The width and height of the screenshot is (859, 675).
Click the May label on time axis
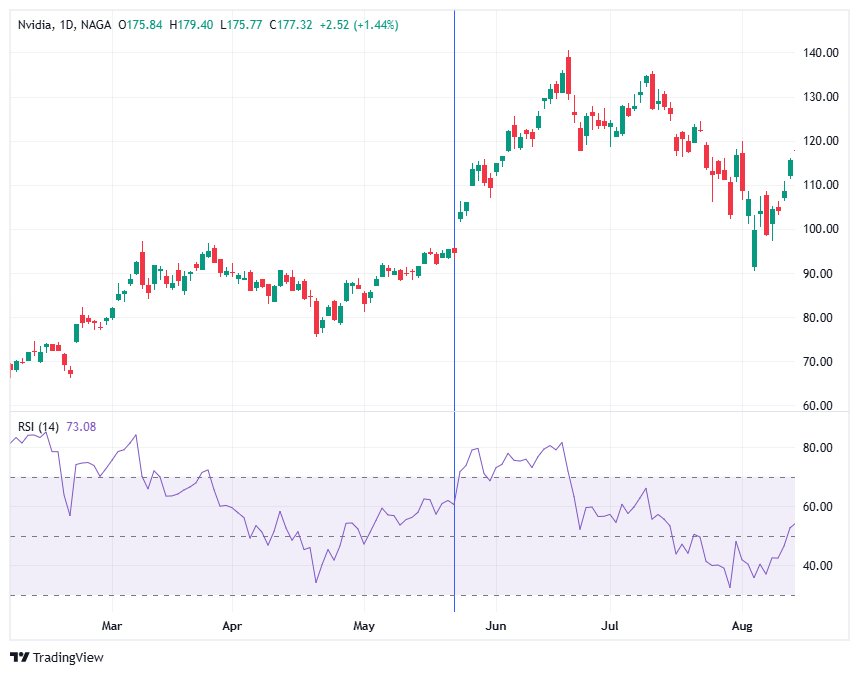[364, 625]
